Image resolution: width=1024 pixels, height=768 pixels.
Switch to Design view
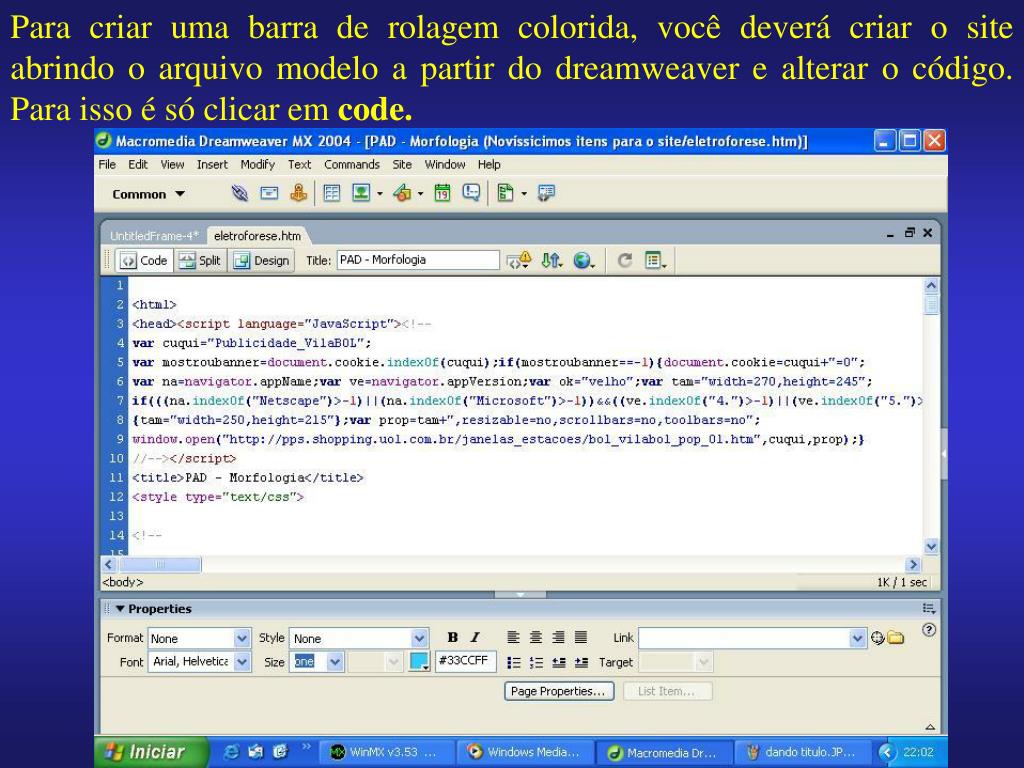pos(261,261)
